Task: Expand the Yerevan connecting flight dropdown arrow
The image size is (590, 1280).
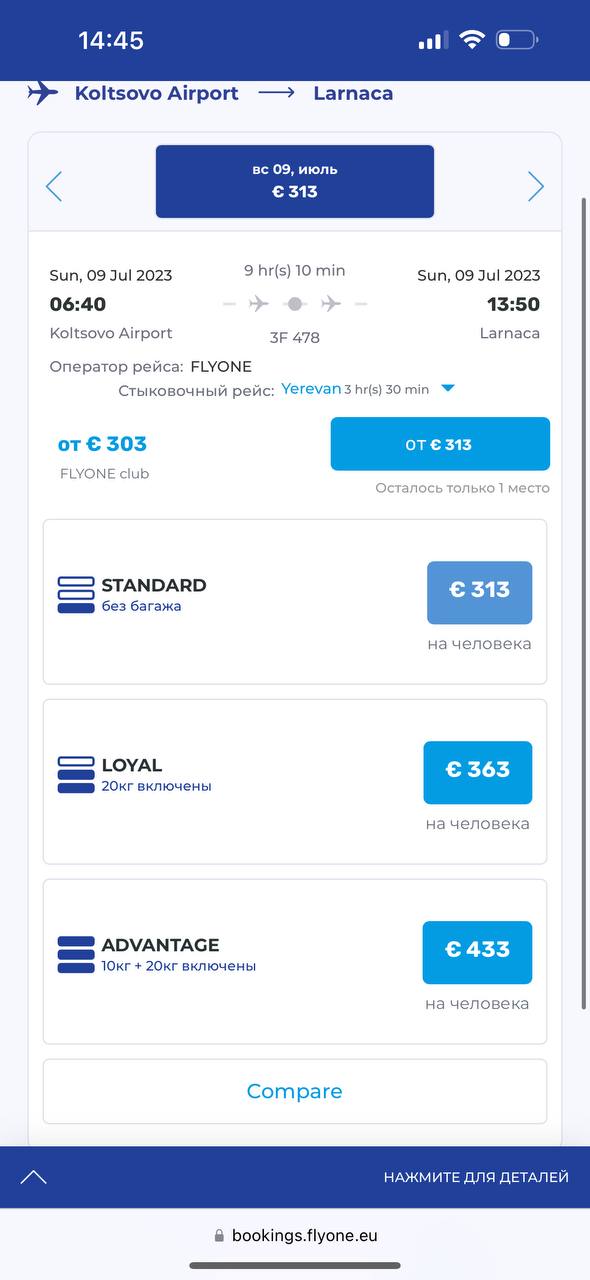Action: pos(448,388)
